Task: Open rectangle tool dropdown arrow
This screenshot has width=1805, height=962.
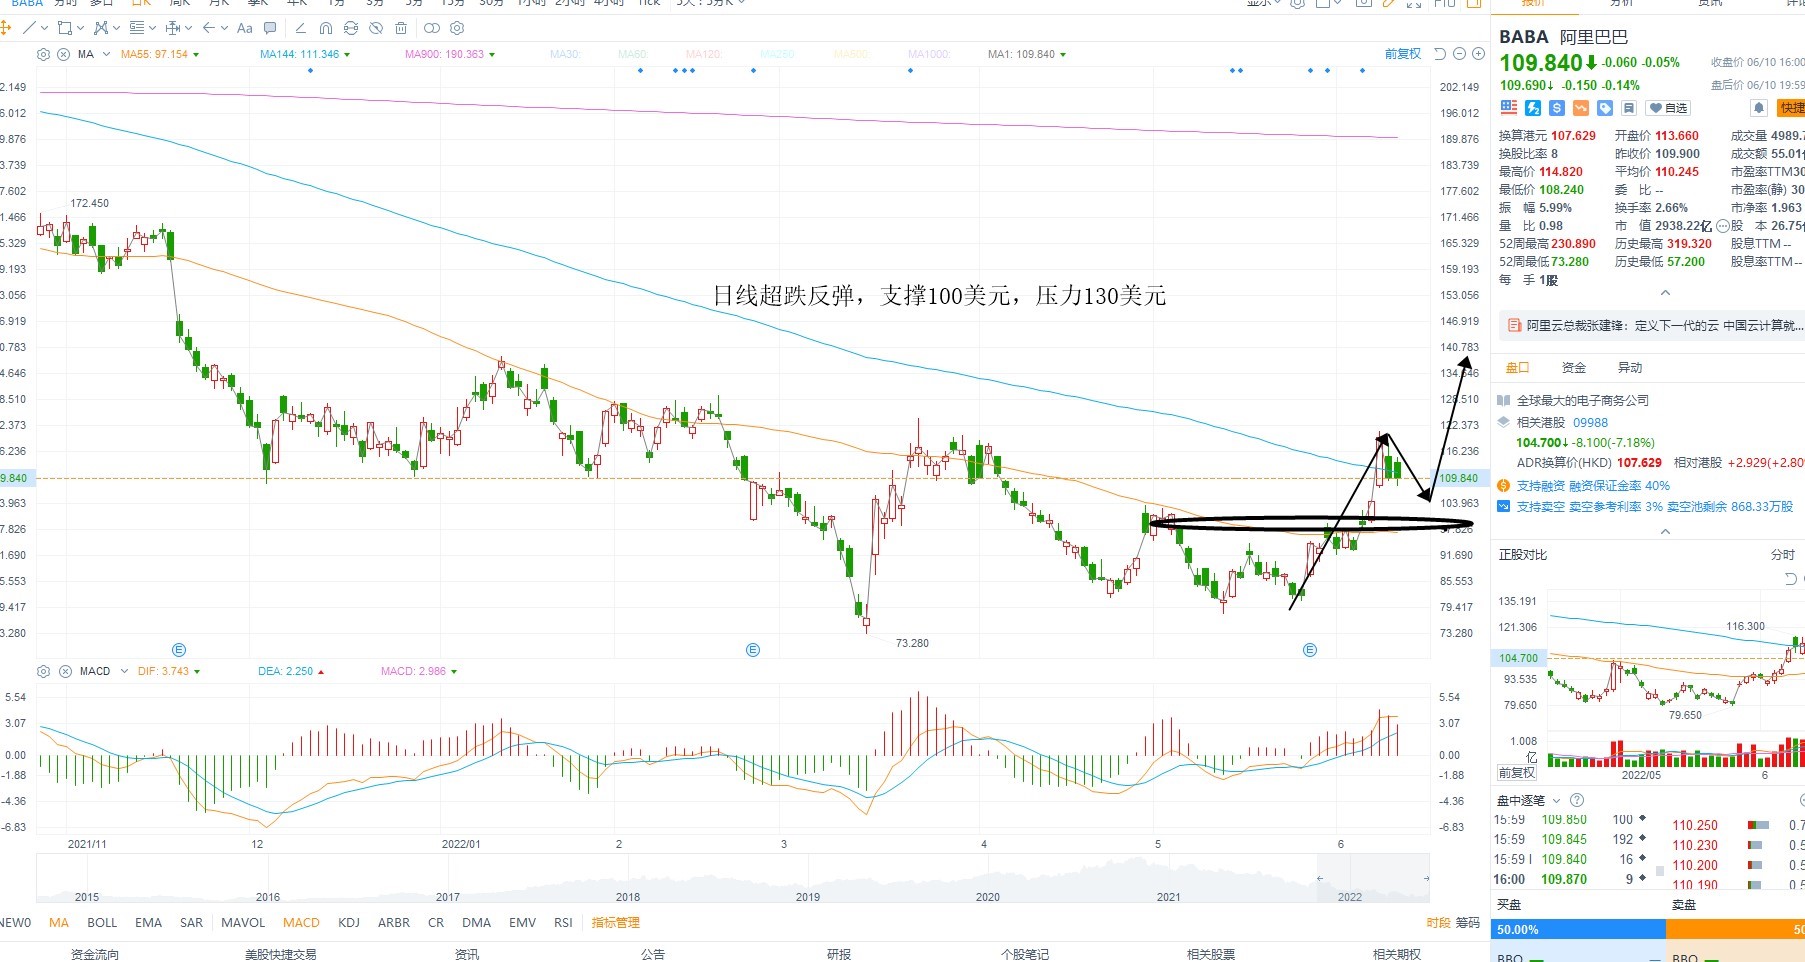Action: point(80,28)
